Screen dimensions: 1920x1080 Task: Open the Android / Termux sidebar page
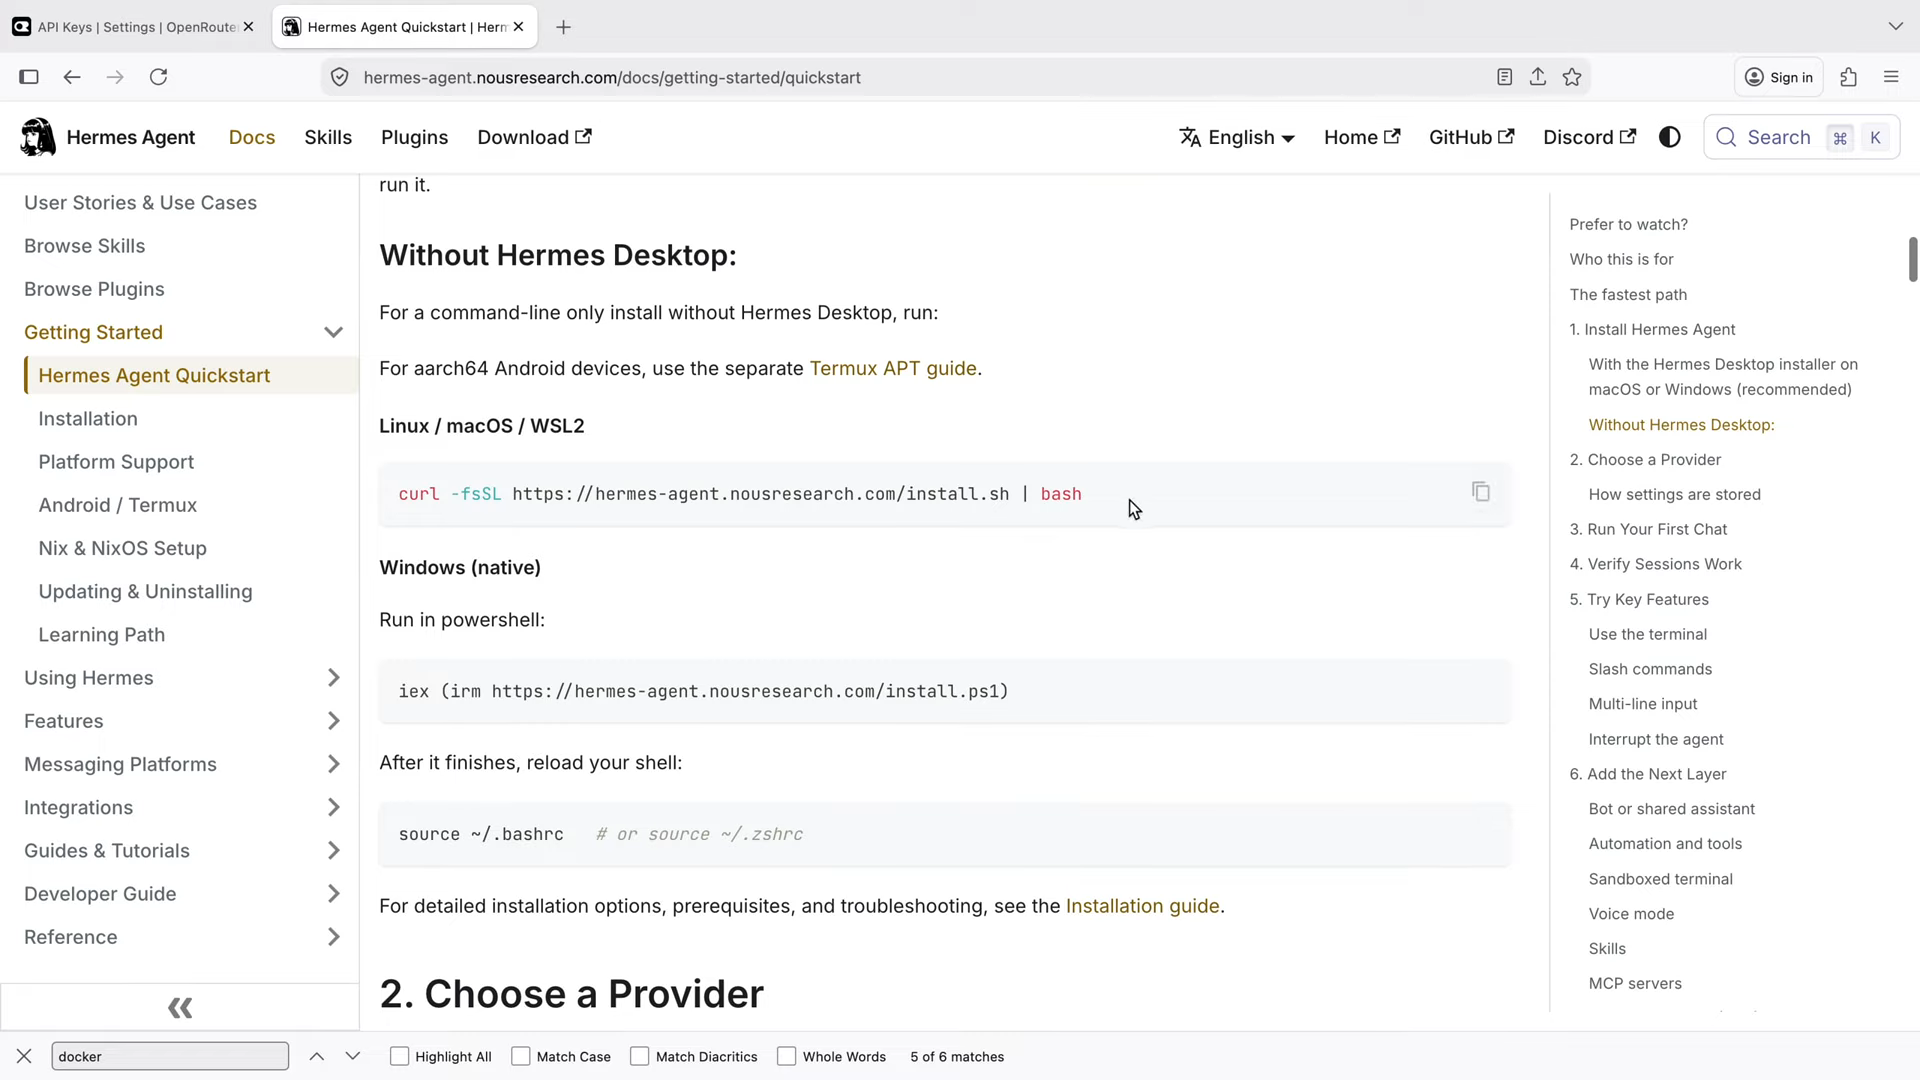click(x=118, y=505)
